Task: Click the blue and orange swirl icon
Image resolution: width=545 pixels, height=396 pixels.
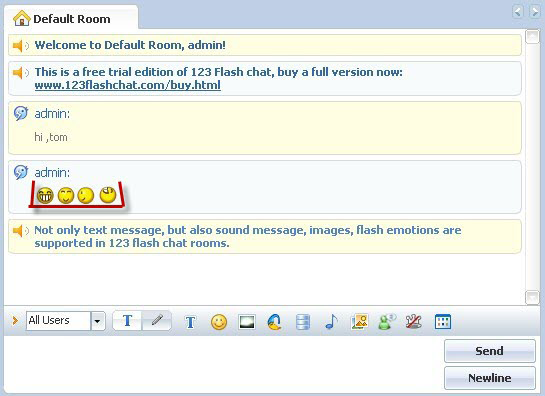Action: [275, 322]
